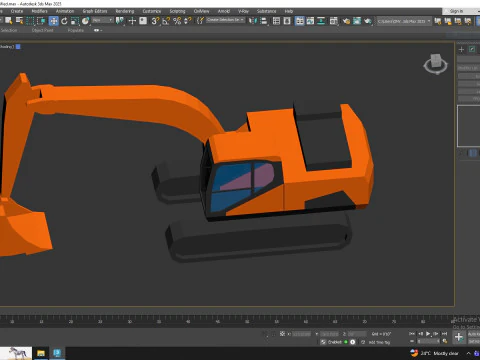The width and height of the screenshot is (480, 360).
Task: Open the Help menu
Action: (x=289, y=11)
